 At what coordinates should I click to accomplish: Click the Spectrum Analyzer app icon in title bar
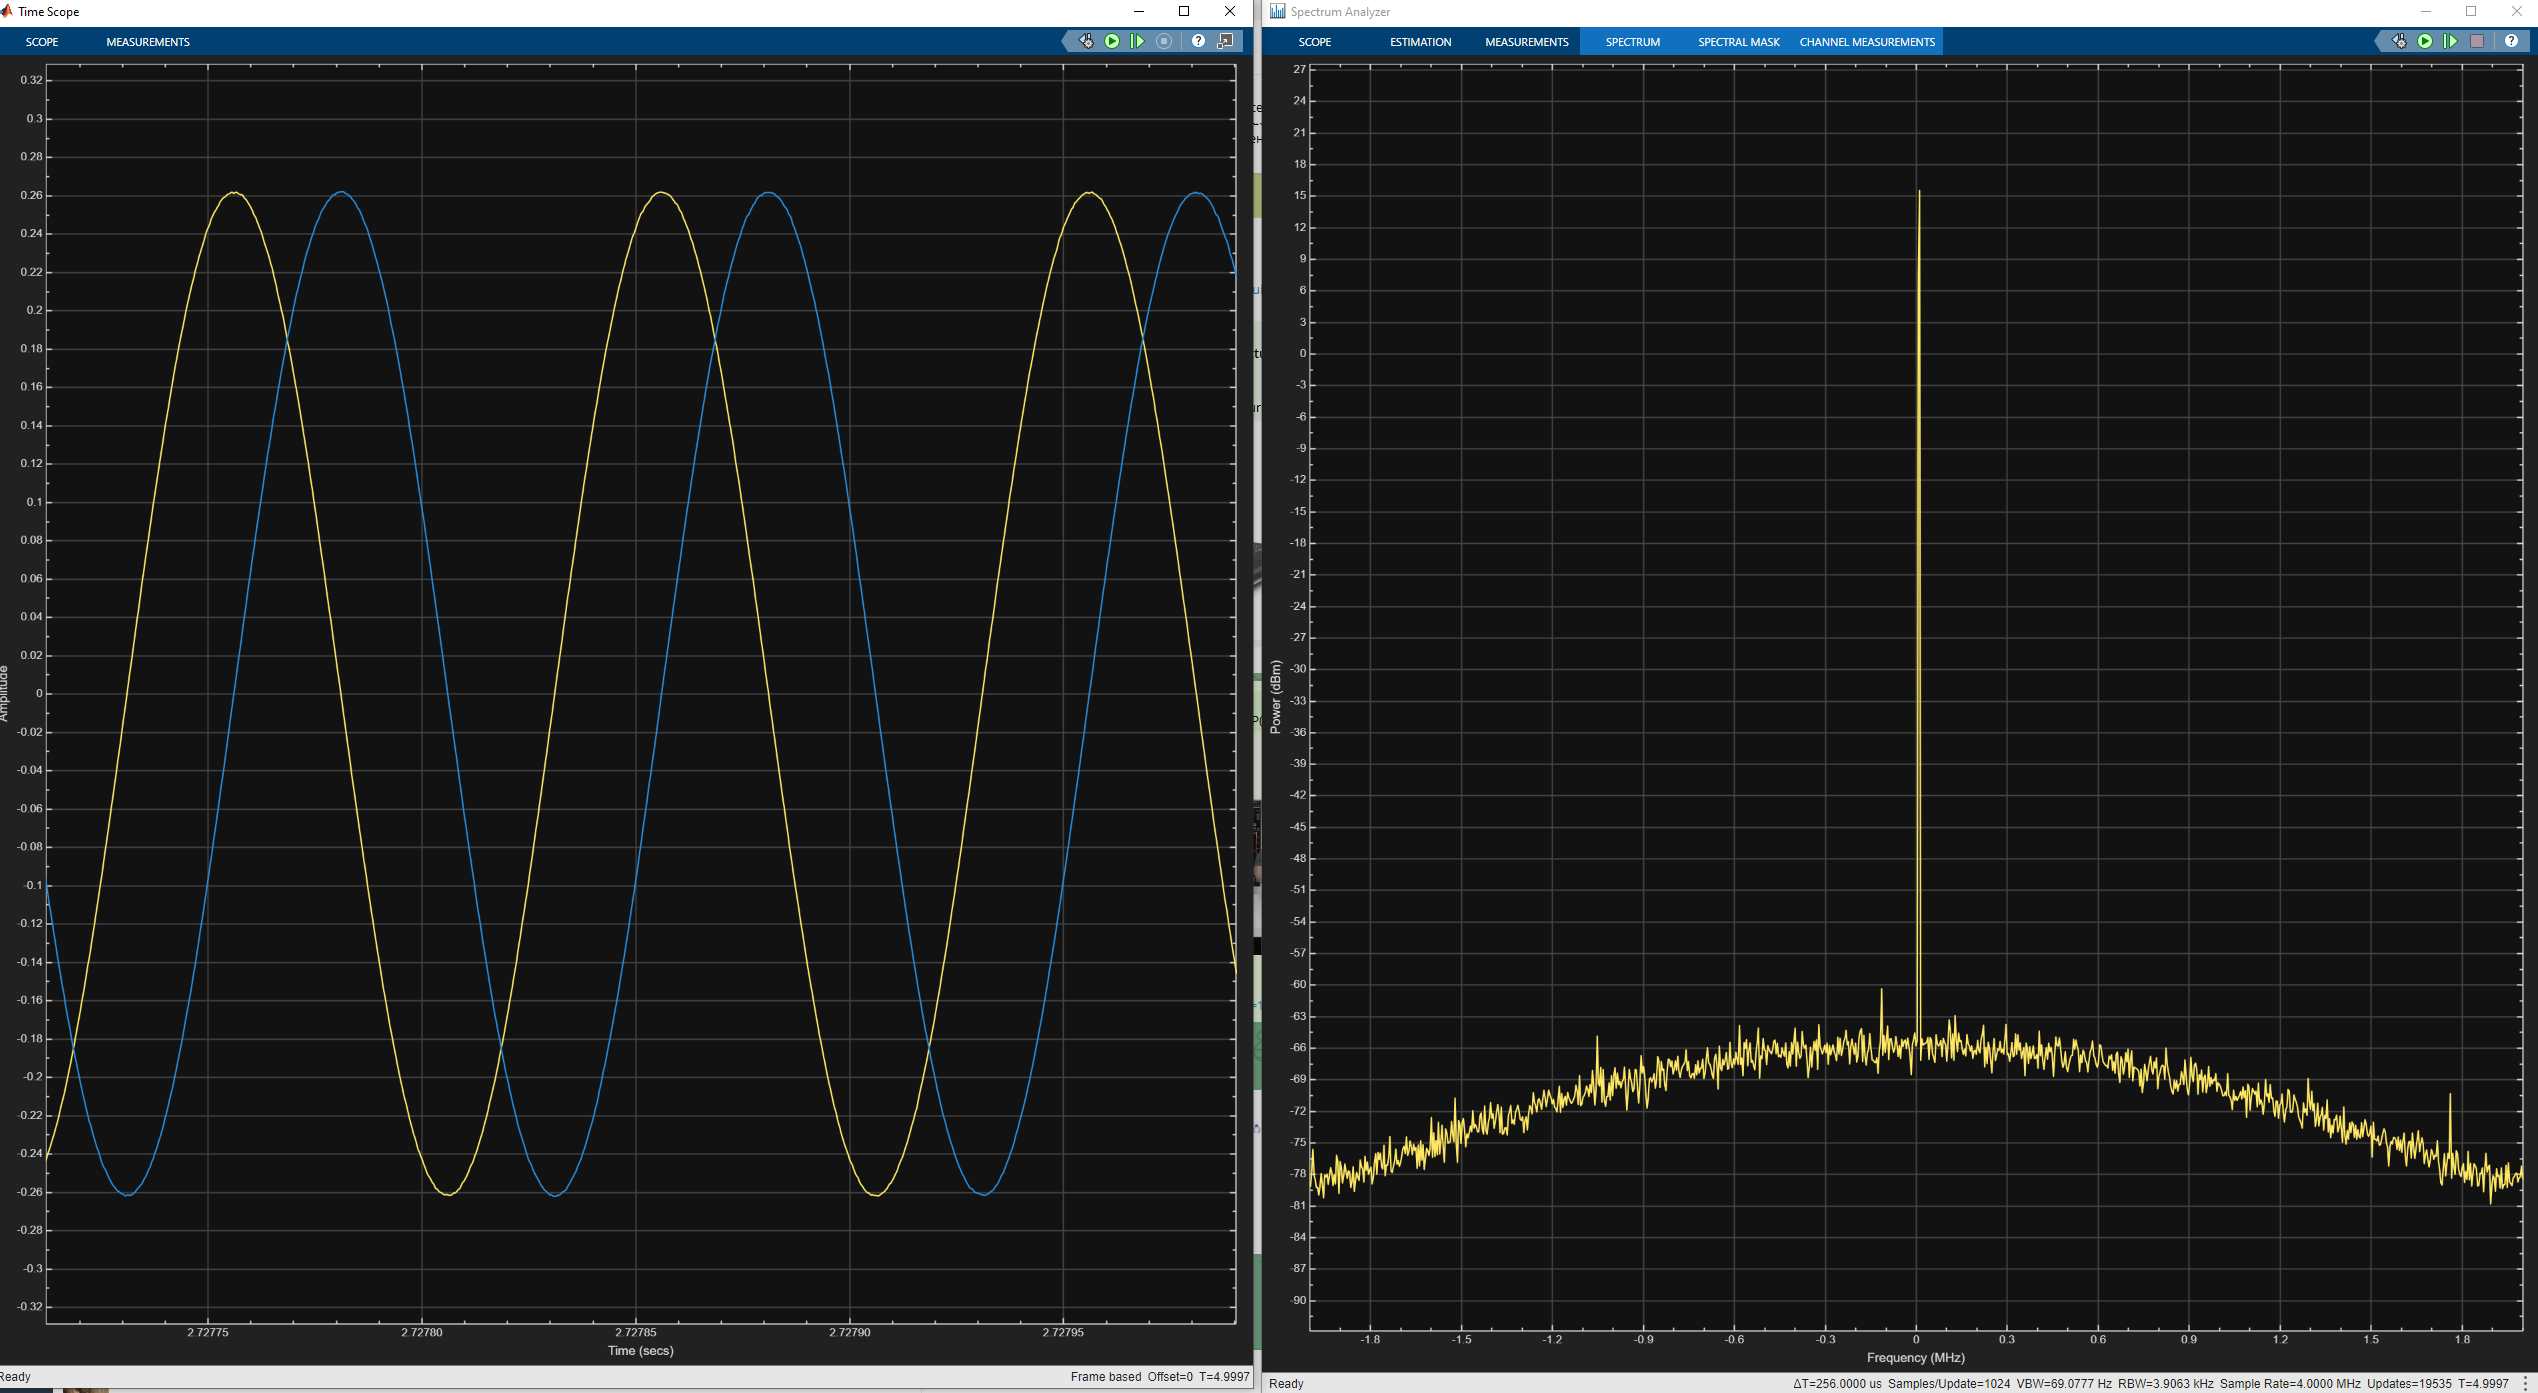point(1277,11)
